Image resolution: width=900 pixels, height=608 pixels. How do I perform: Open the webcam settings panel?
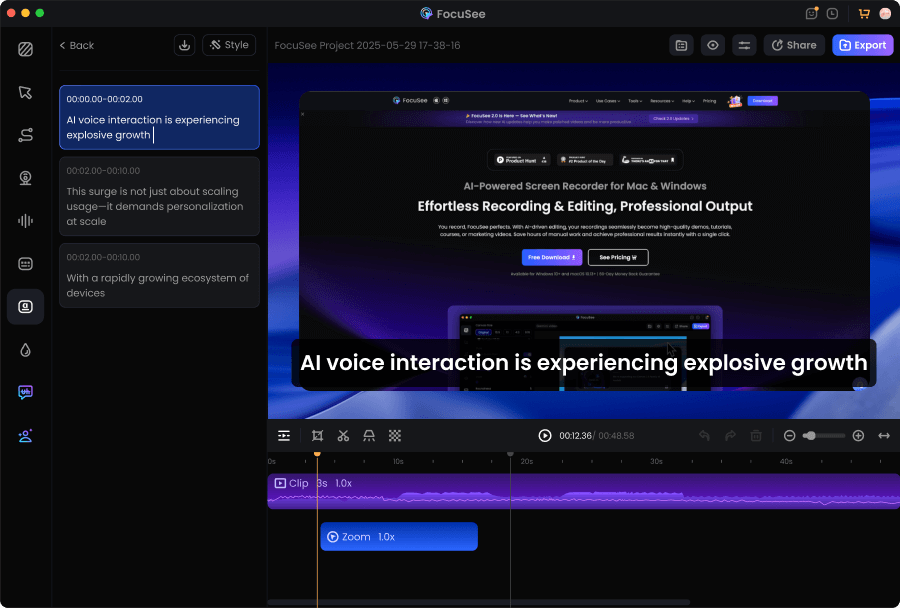[x=25, y=178]
